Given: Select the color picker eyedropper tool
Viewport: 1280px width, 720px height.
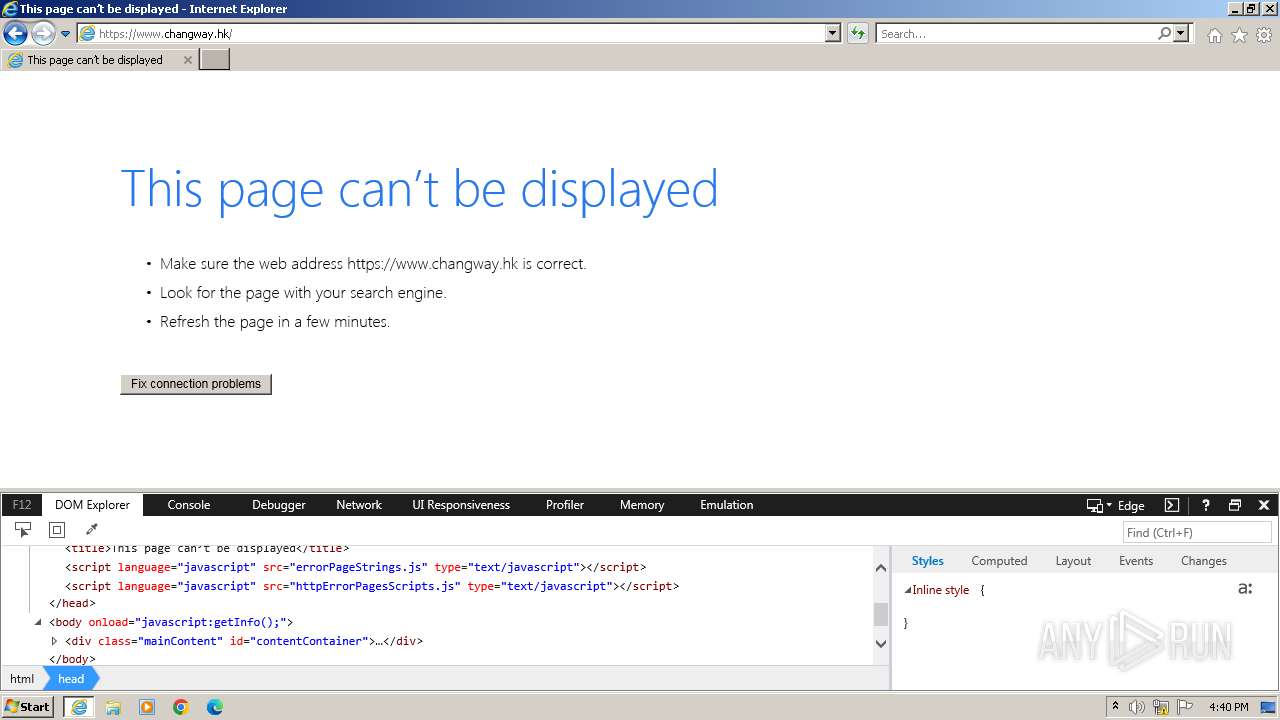Looking at the screenshot, I should 91,530.
